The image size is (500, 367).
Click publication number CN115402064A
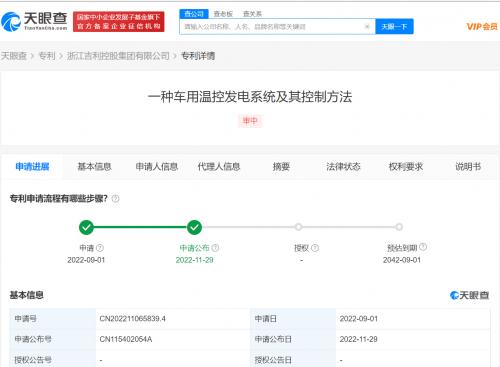click(x=126, y=339)
